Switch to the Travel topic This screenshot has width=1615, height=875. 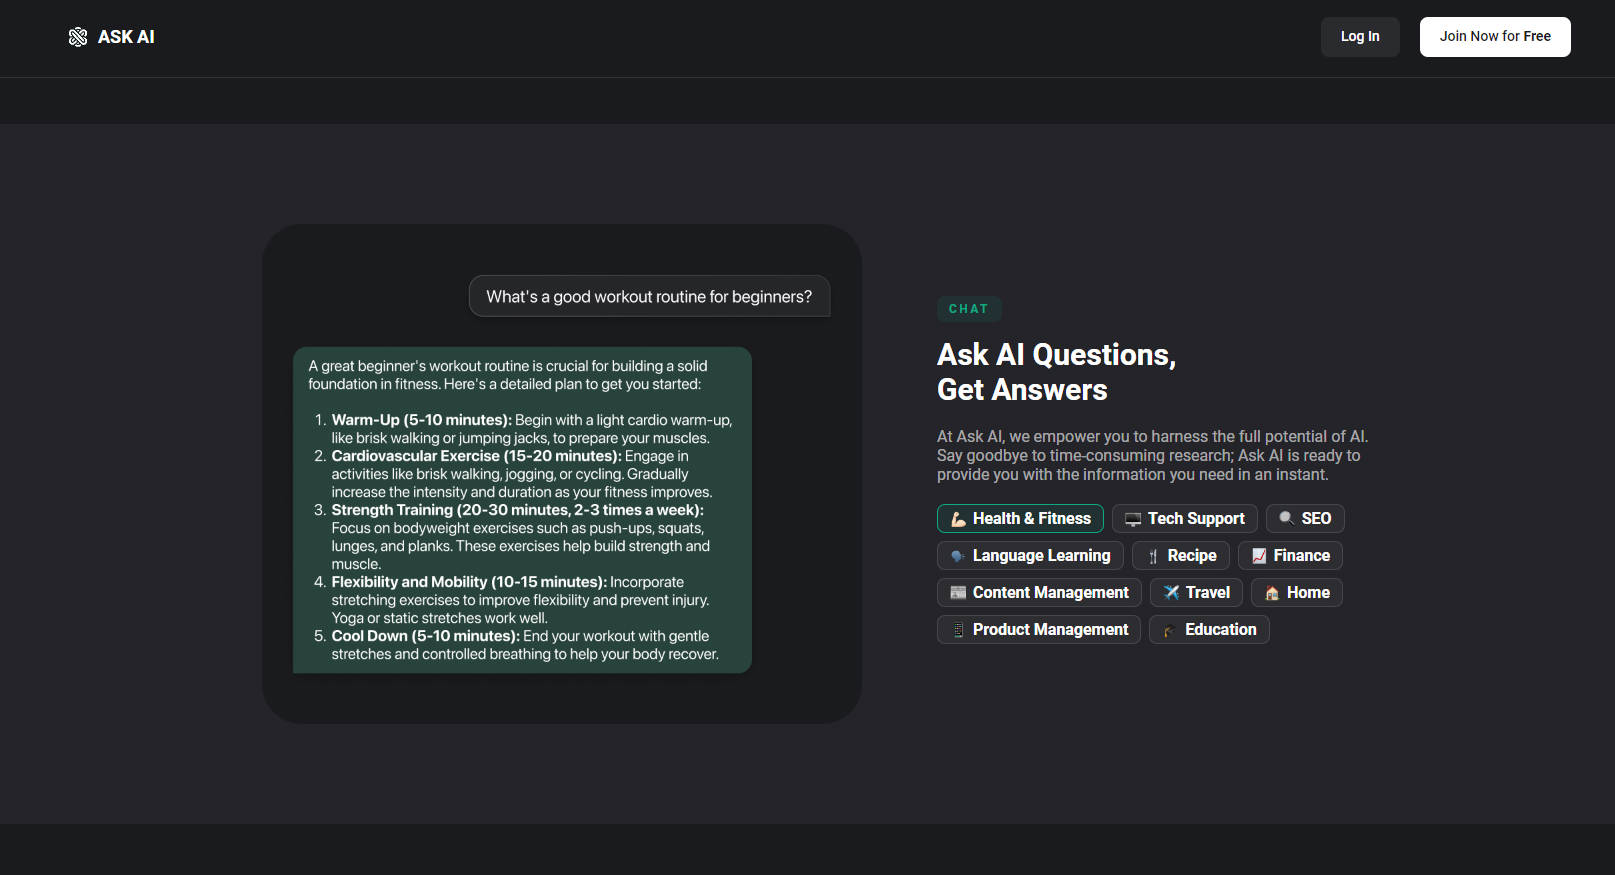coord(1196,593)
